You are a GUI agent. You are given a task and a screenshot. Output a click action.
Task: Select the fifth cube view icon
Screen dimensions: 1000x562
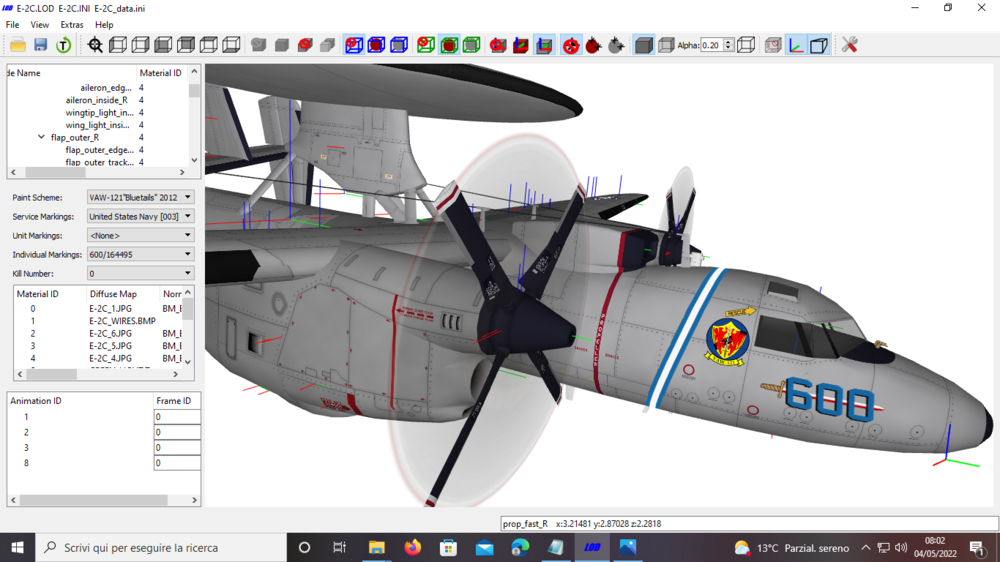point(209,45)
